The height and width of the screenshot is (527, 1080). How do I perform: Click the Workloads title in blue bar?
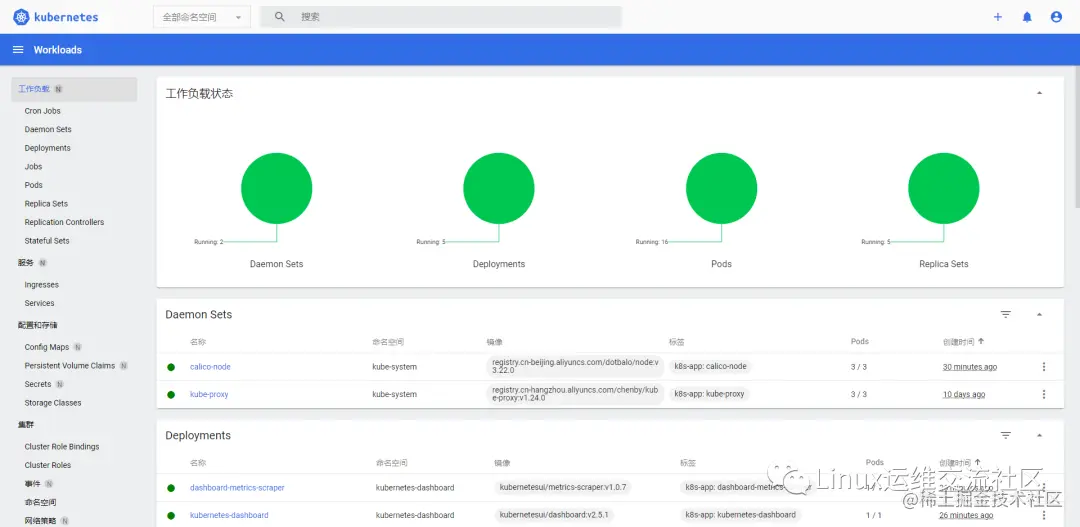(x=58, y=50)
